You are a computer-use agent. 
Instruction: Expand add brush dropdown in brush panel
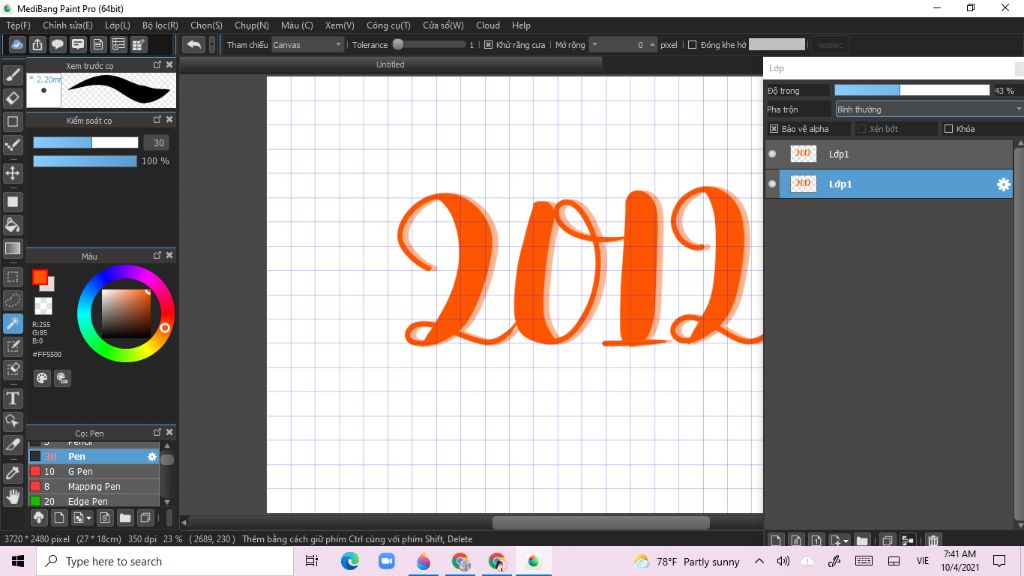[x=89, y=518]
